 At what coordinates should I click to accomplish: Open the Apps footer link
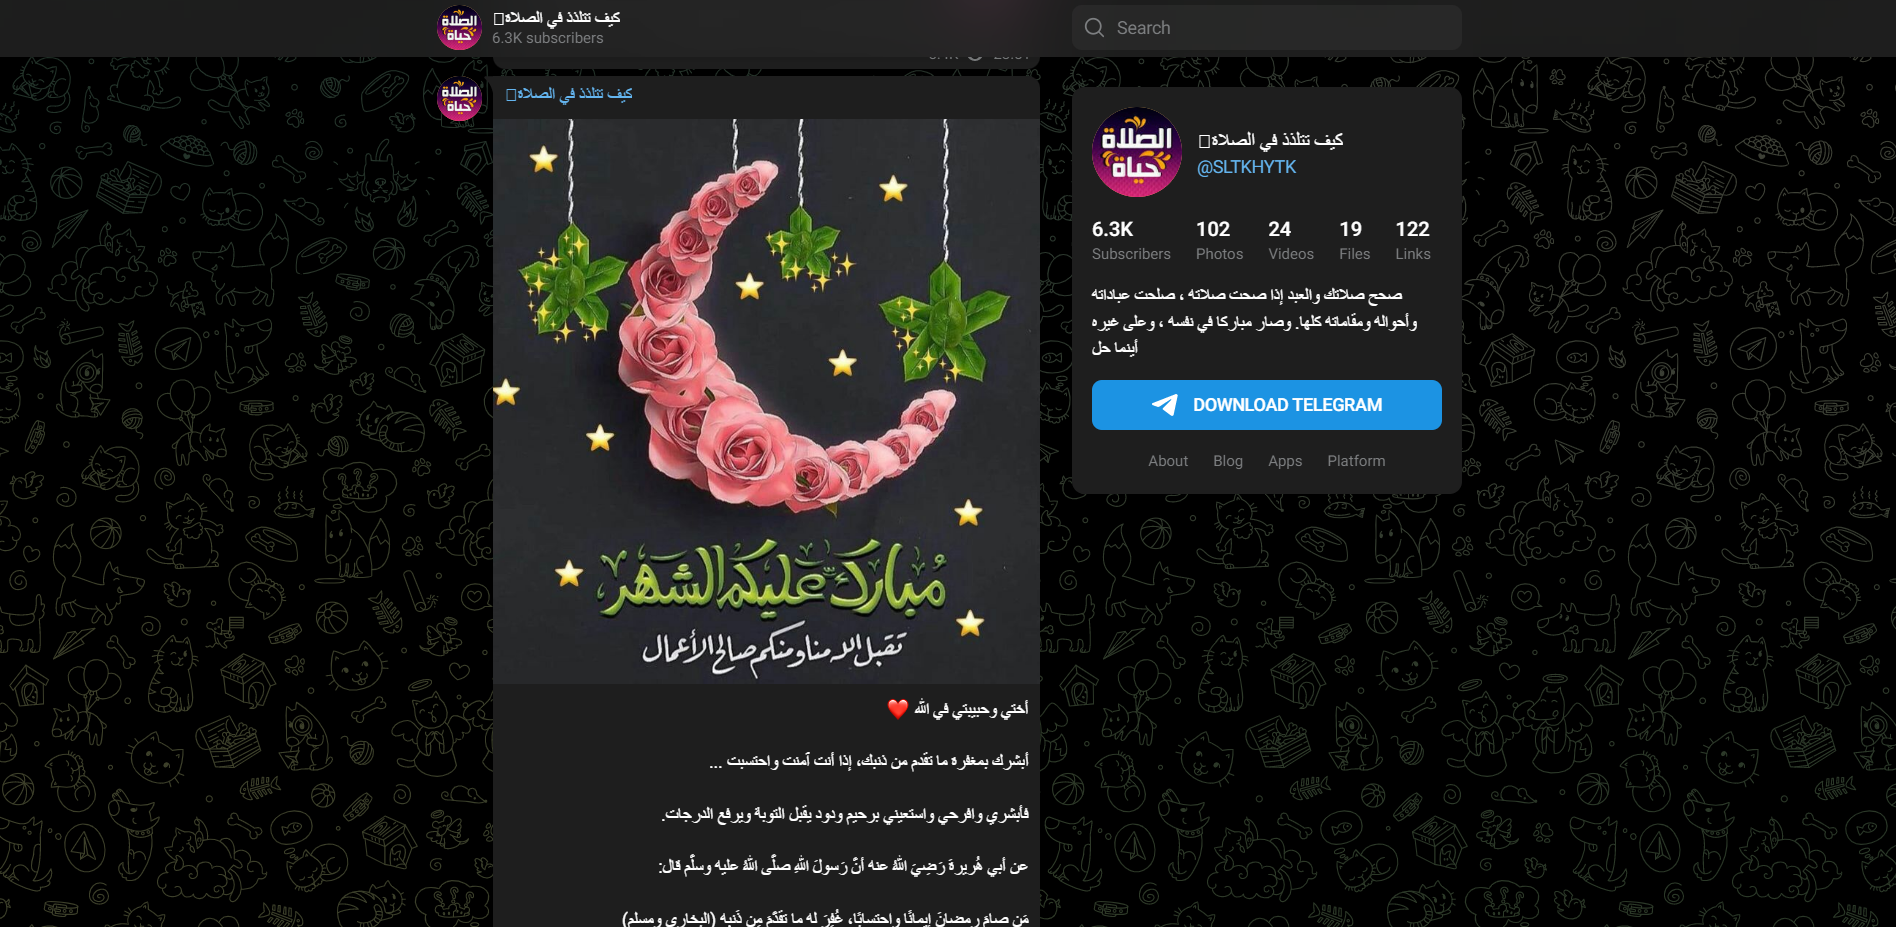coord(1285,461)
